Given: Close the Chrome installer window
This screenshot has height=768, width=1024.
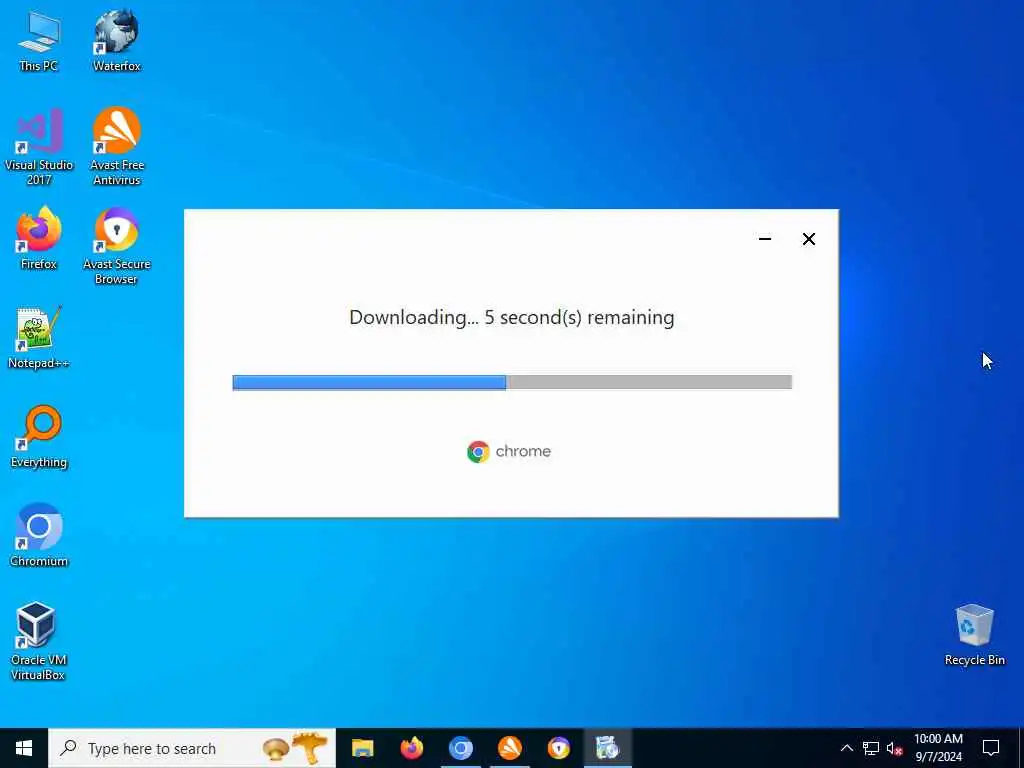Looking at the screenshot, I should click(x=808, y=239).
